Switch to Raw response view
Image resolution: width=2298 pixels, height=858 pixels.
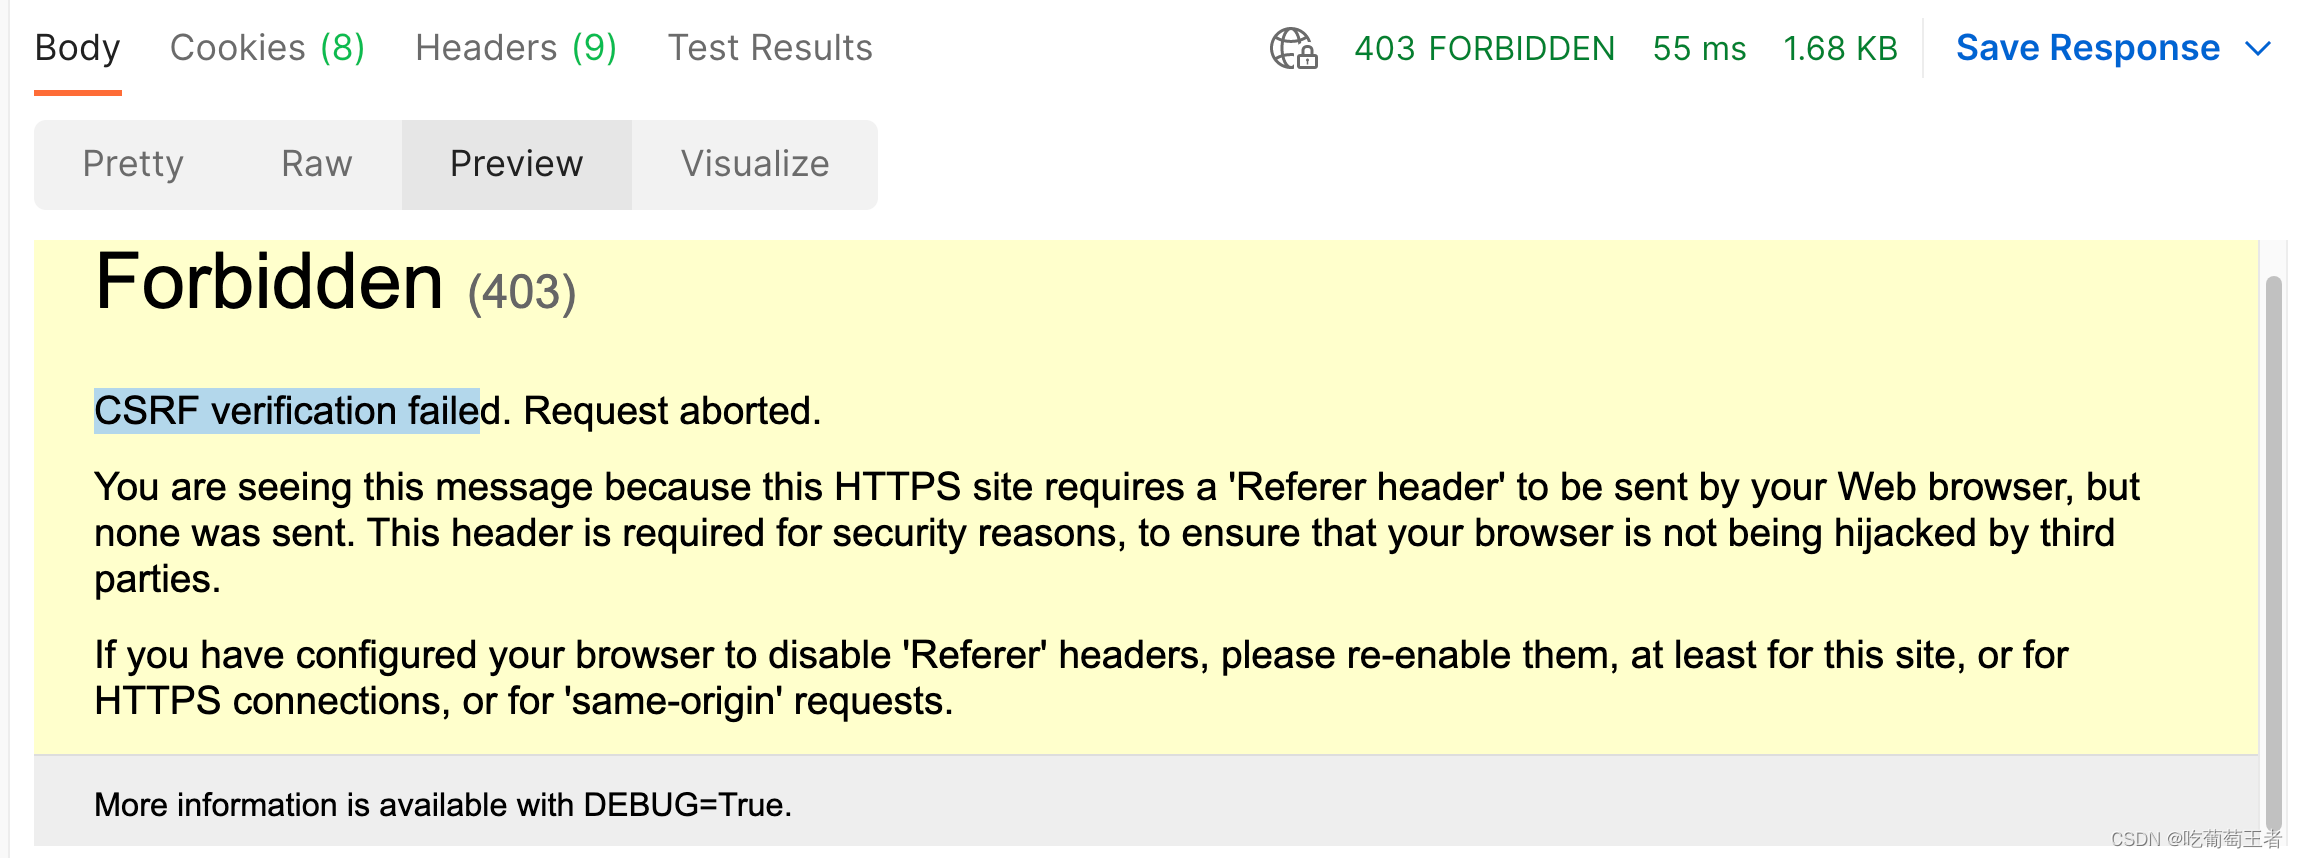[x=316, y=163]
